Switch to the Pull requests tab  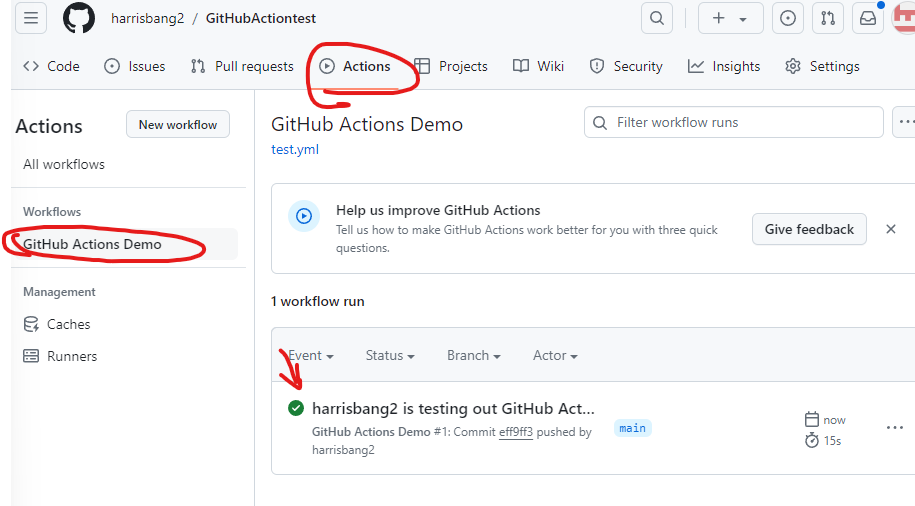pos(242,67)
